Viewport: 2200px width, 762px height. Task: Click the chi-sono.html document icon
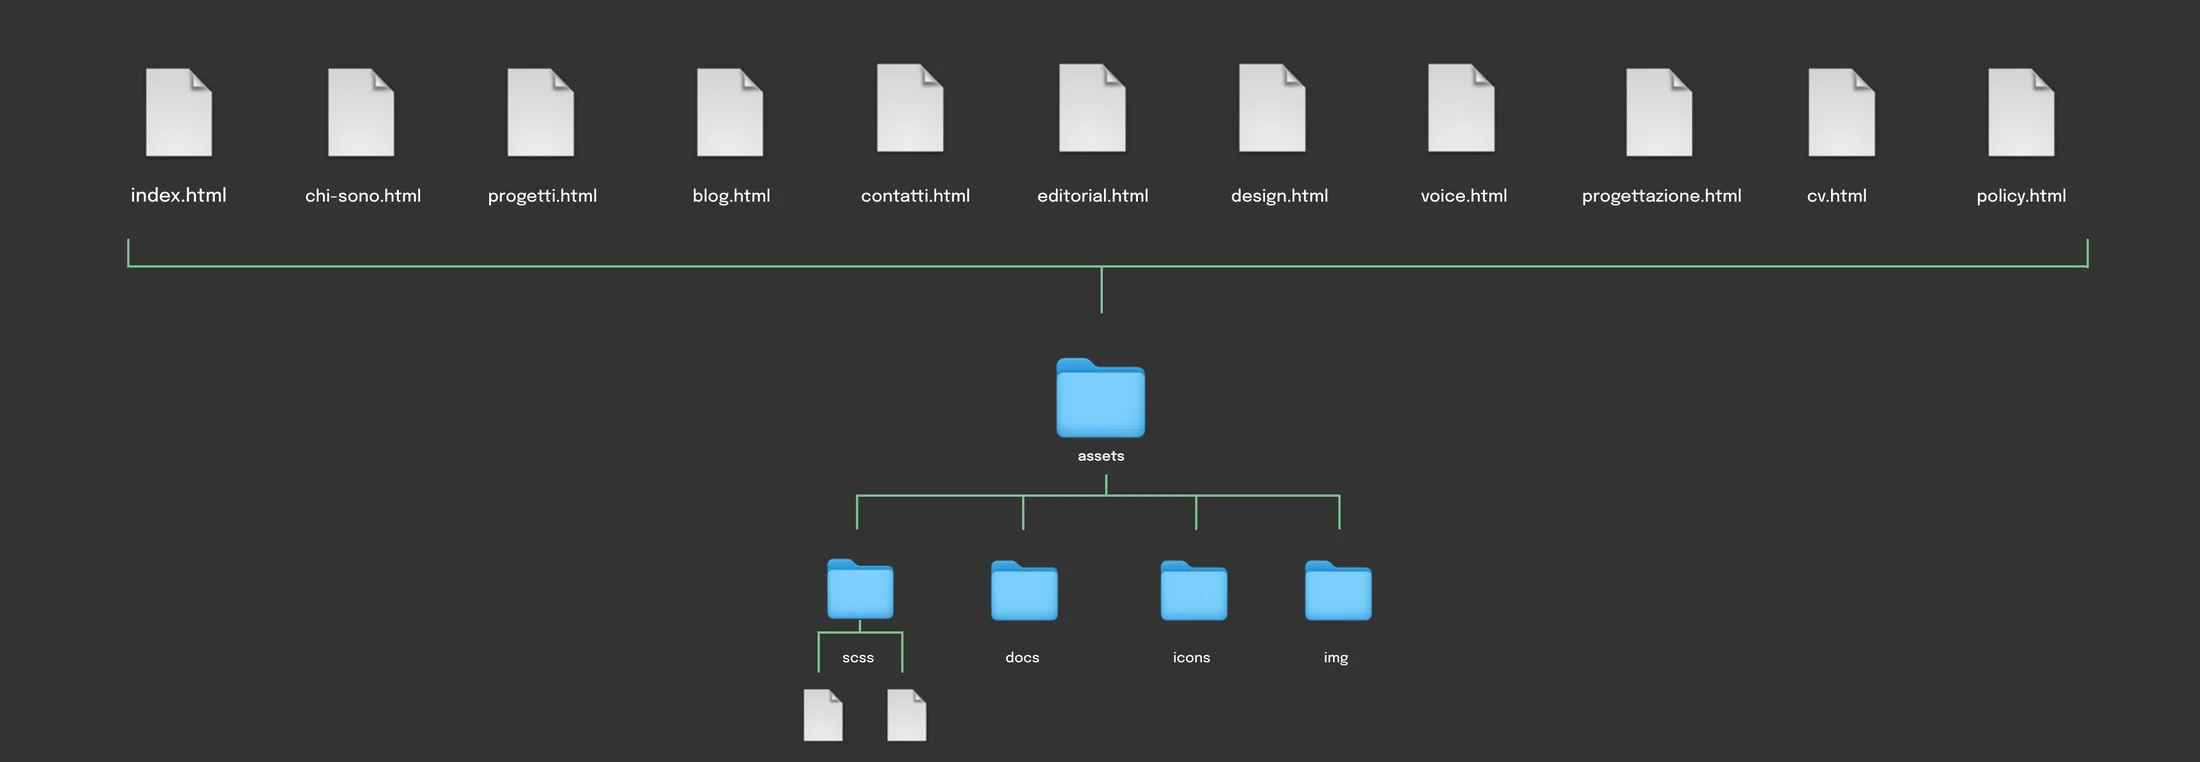click(x=361, y=113)
